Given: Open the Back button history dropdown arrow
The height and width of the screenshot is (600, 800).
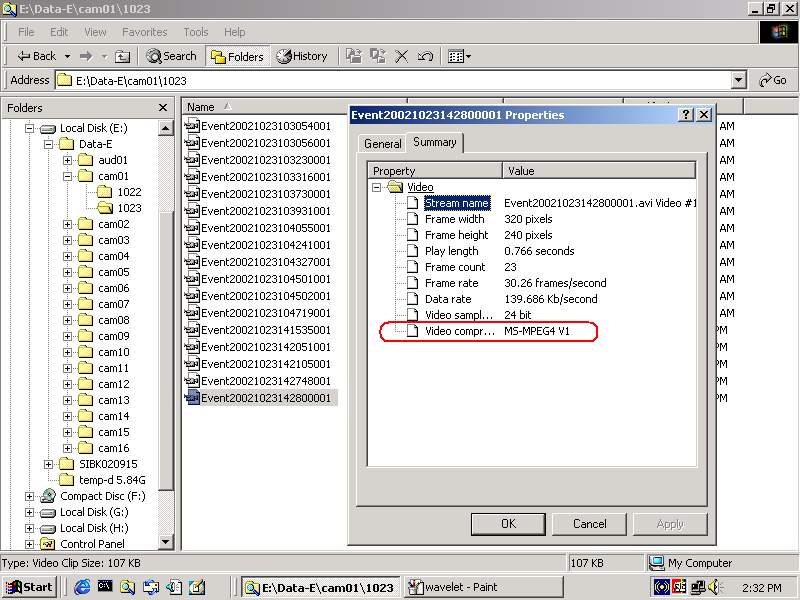Looking at the screenshot, I should (67, 56).
